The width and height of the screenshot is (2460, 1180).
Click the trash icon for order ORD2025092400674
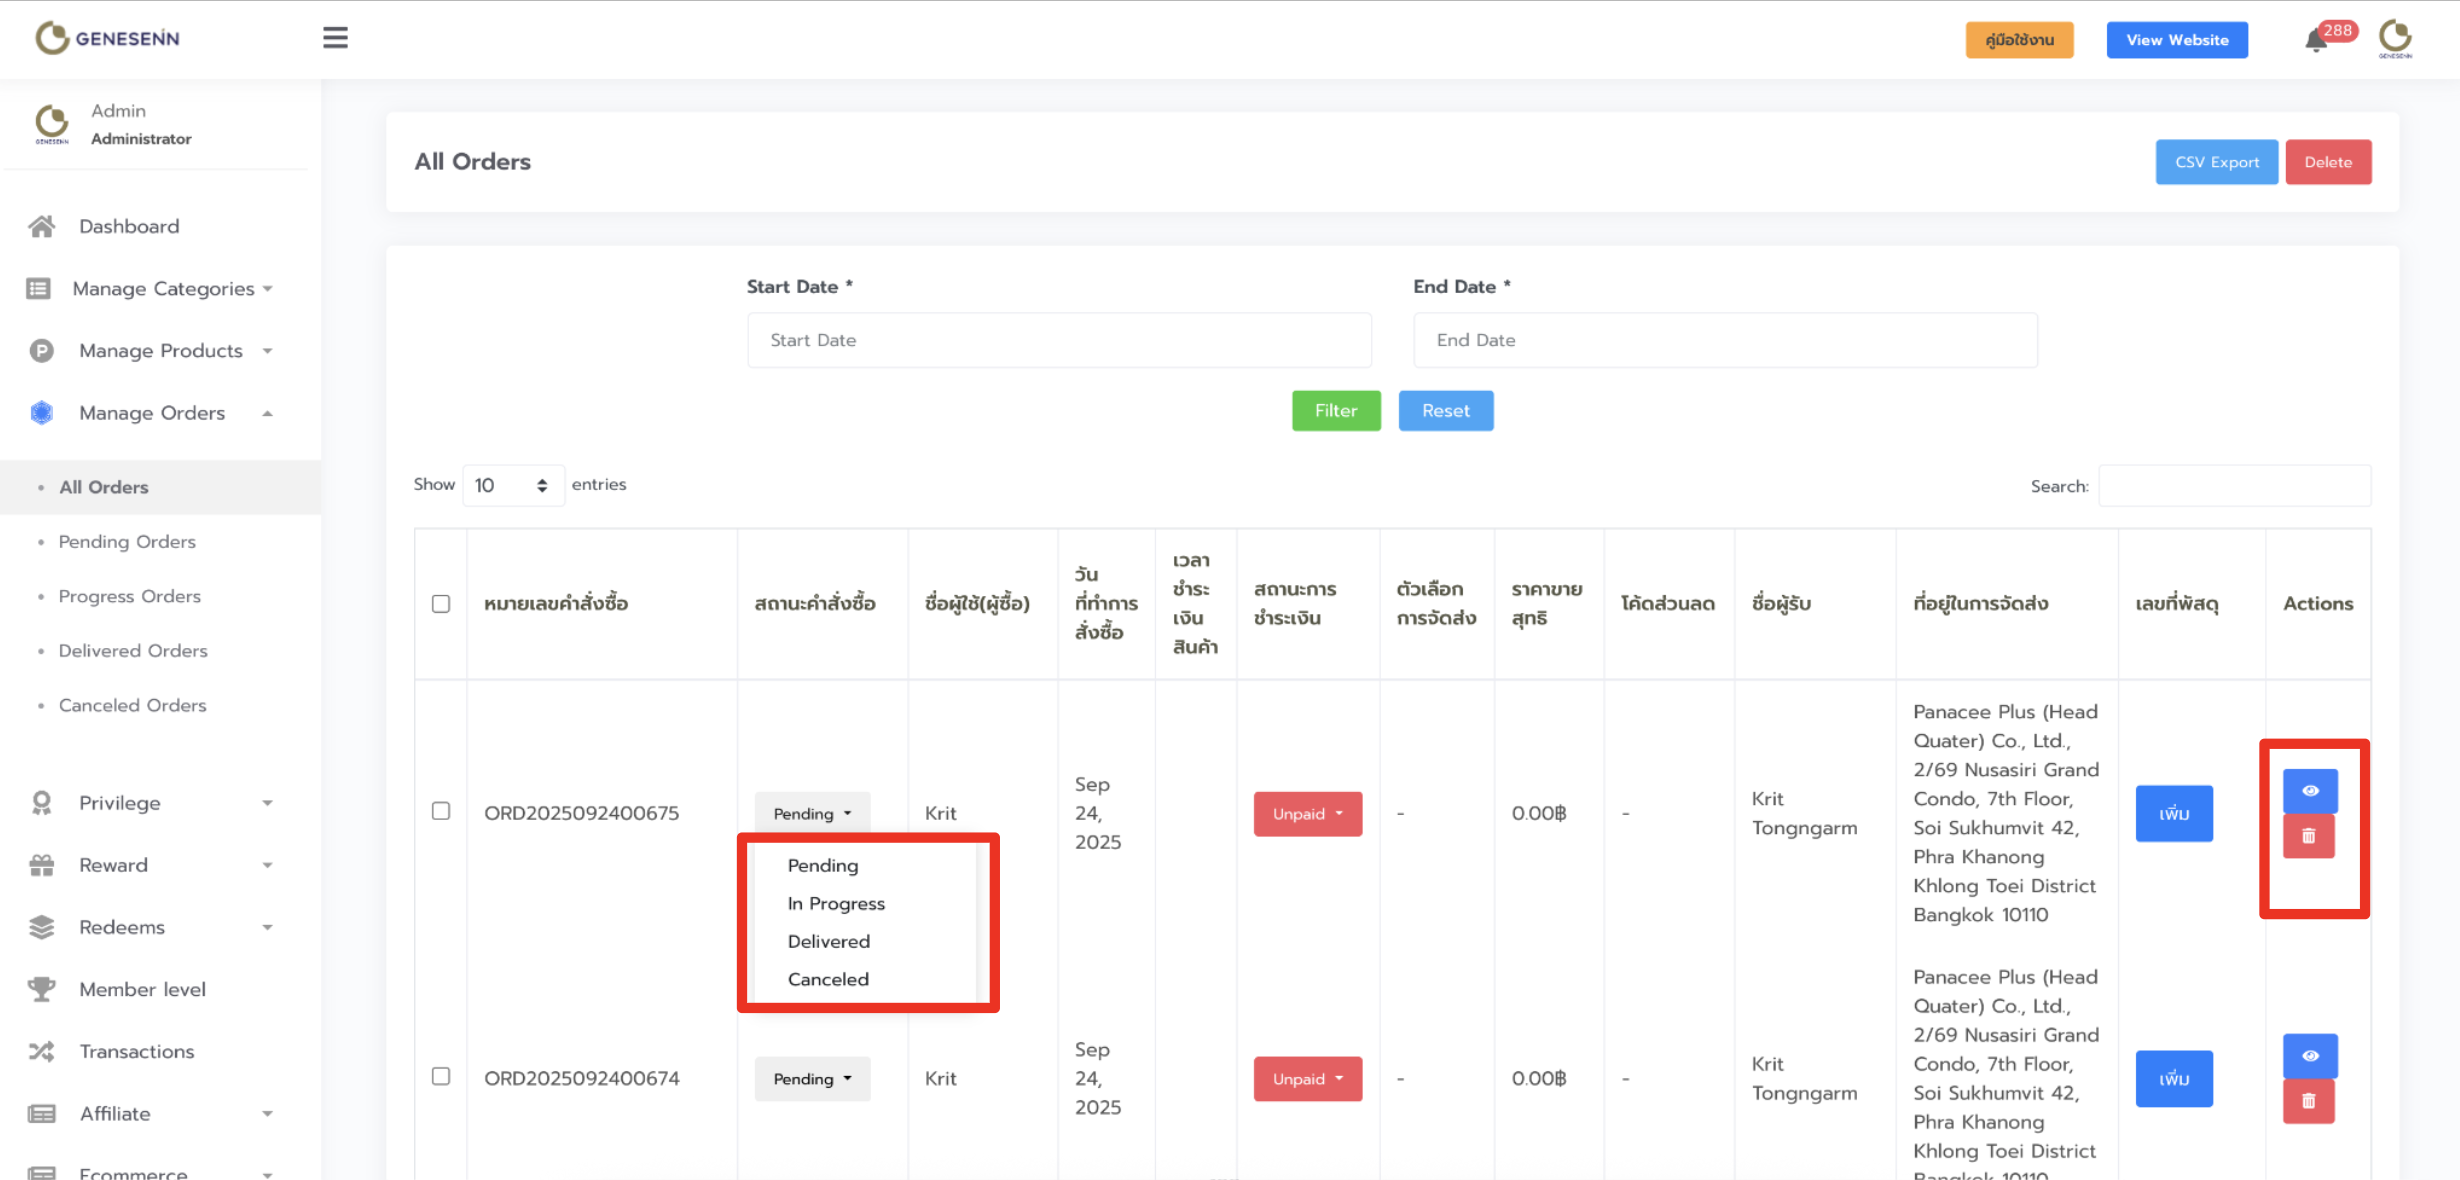(2308, 1101)
